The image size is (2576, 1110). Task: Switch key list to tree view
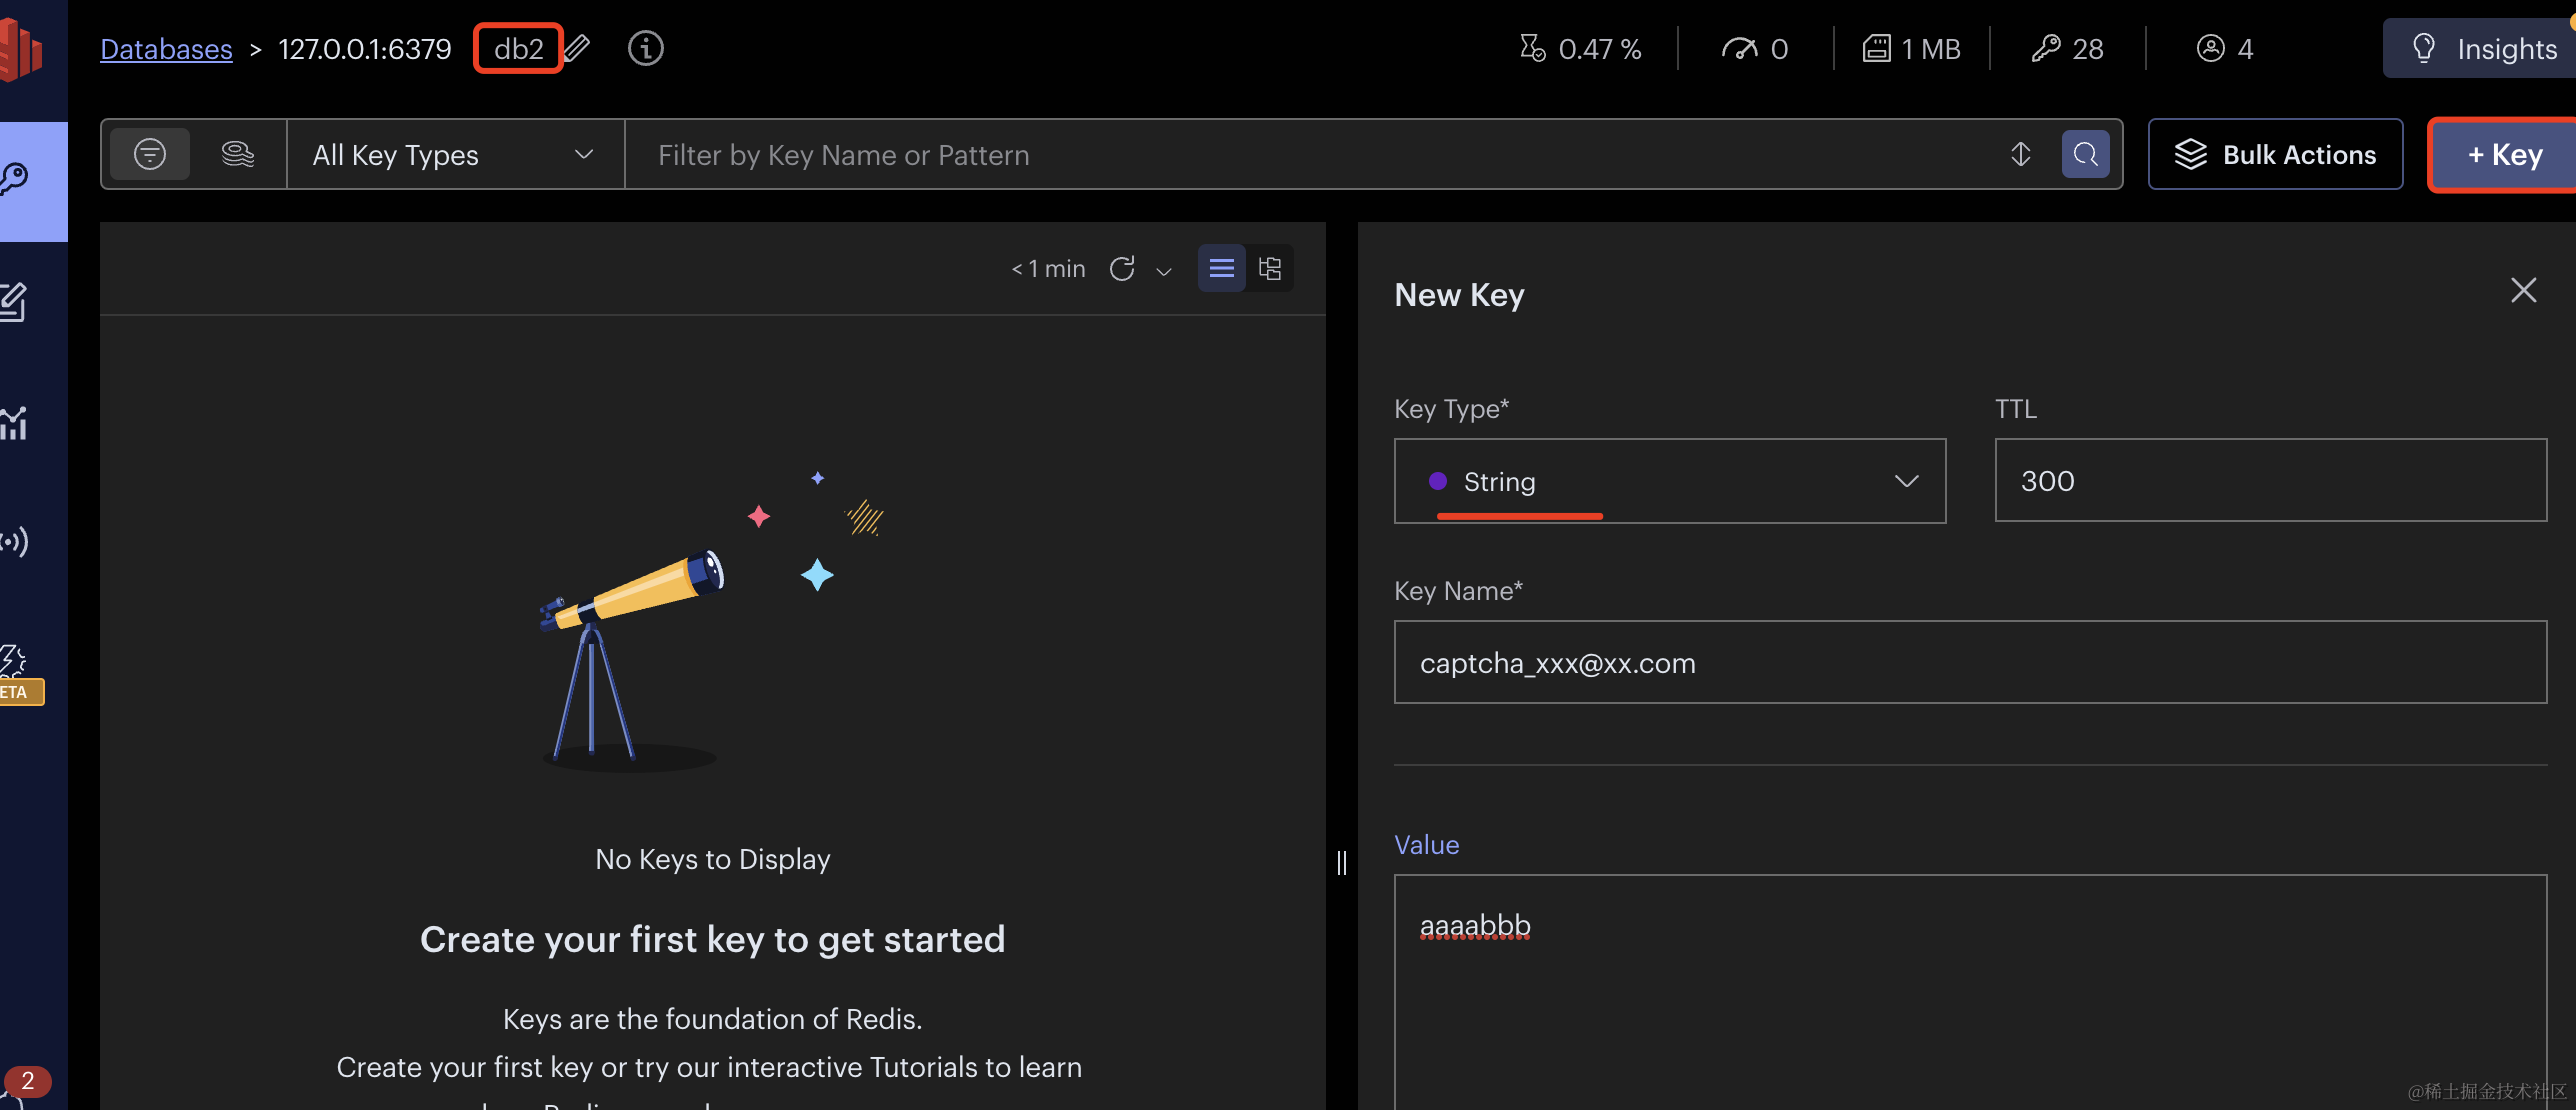[x=1270, y=268]
